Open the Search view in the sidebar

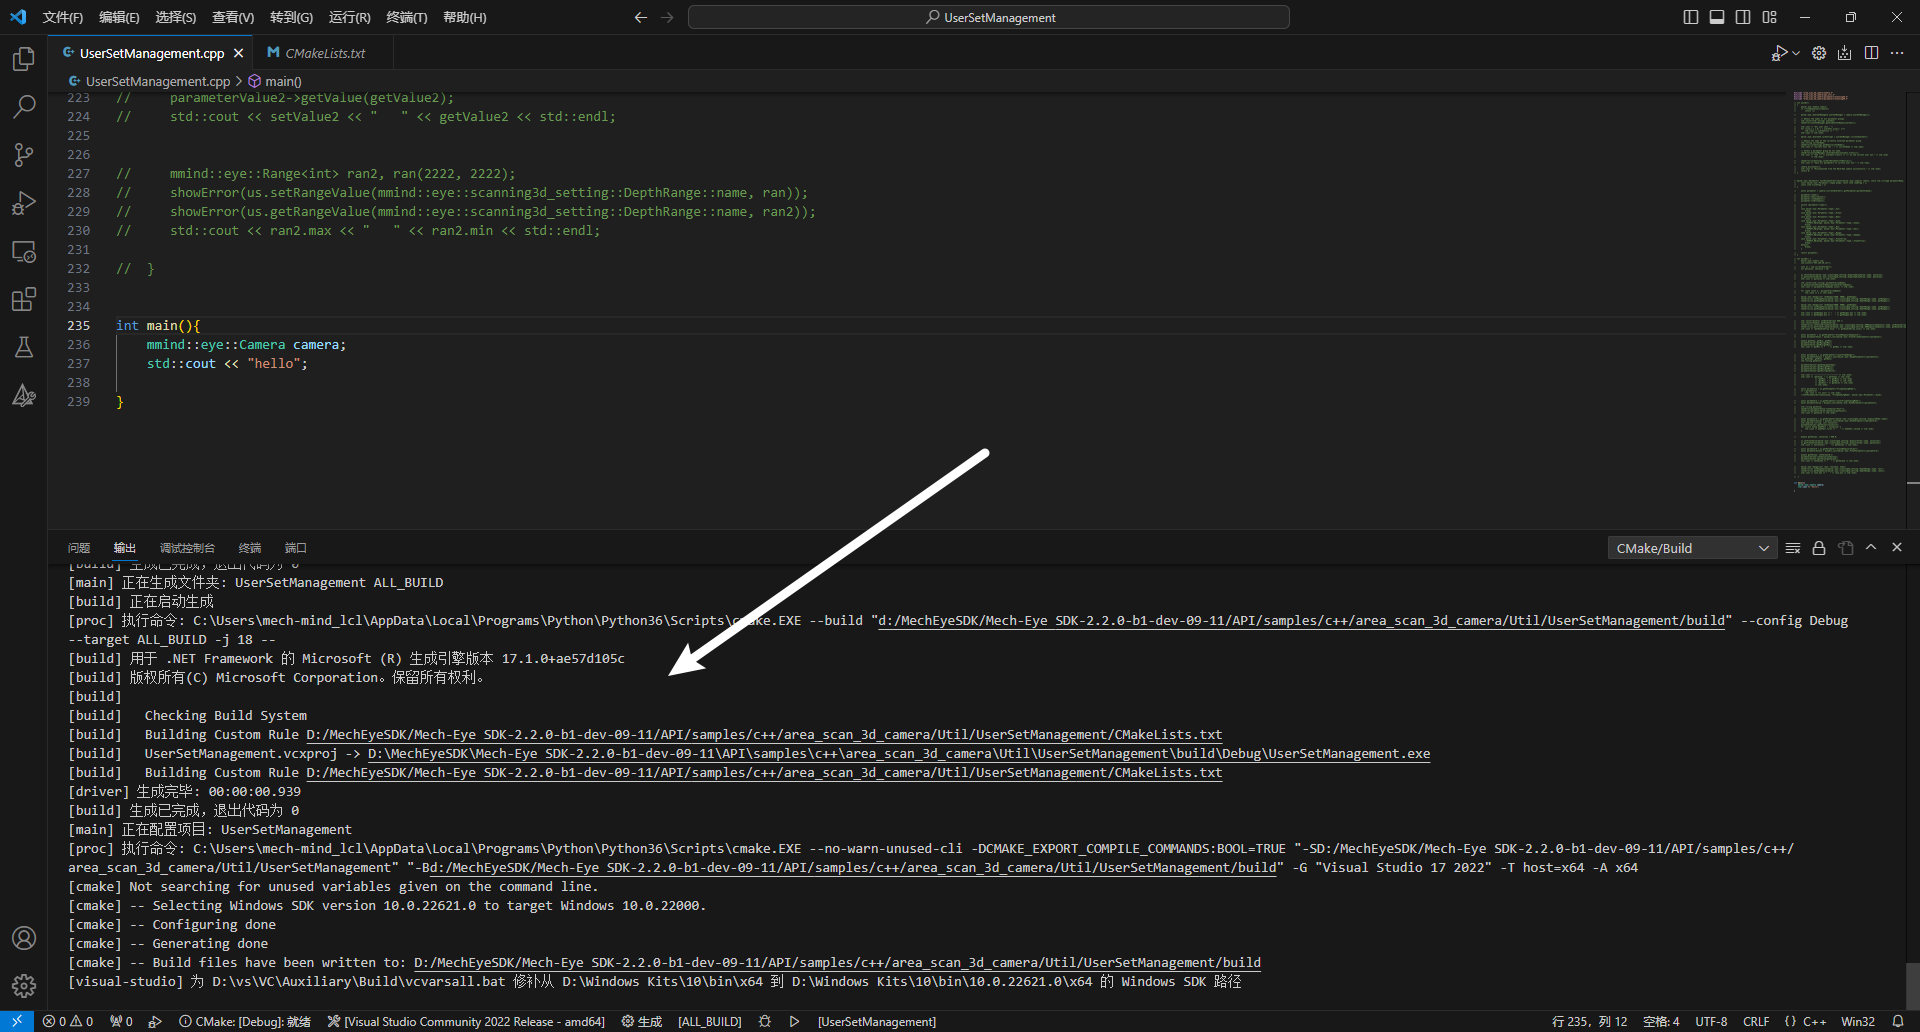coord(24,106)
